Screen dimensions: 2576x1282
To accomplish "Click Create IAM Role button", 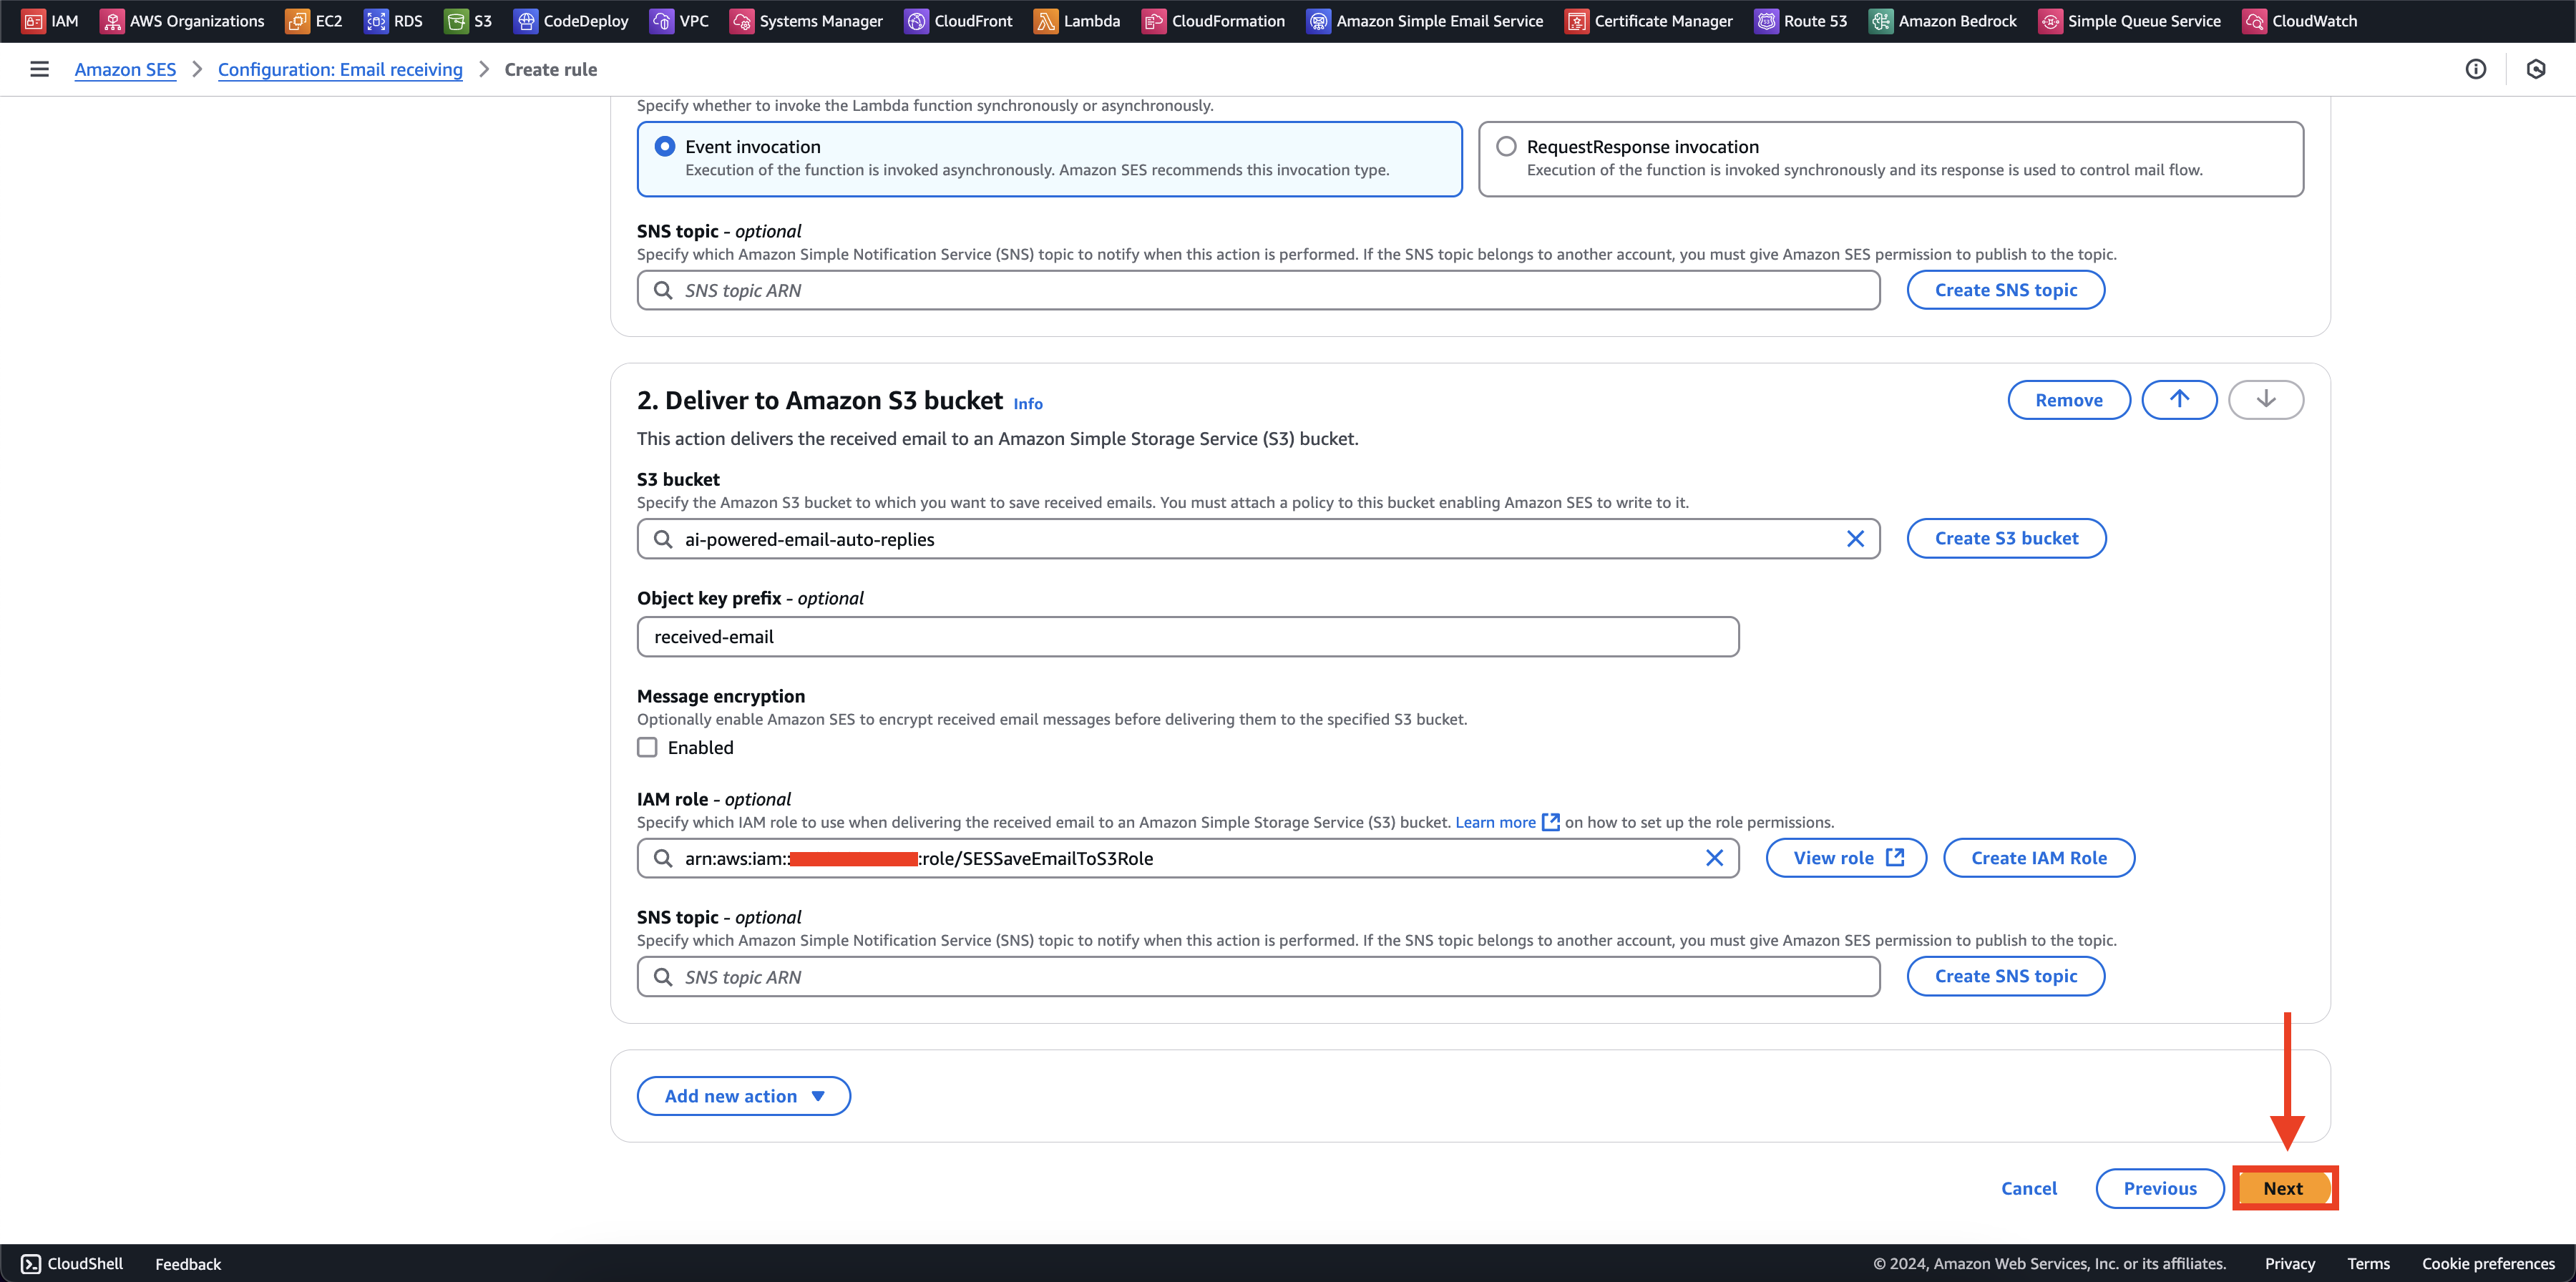I will [2039, 858].
